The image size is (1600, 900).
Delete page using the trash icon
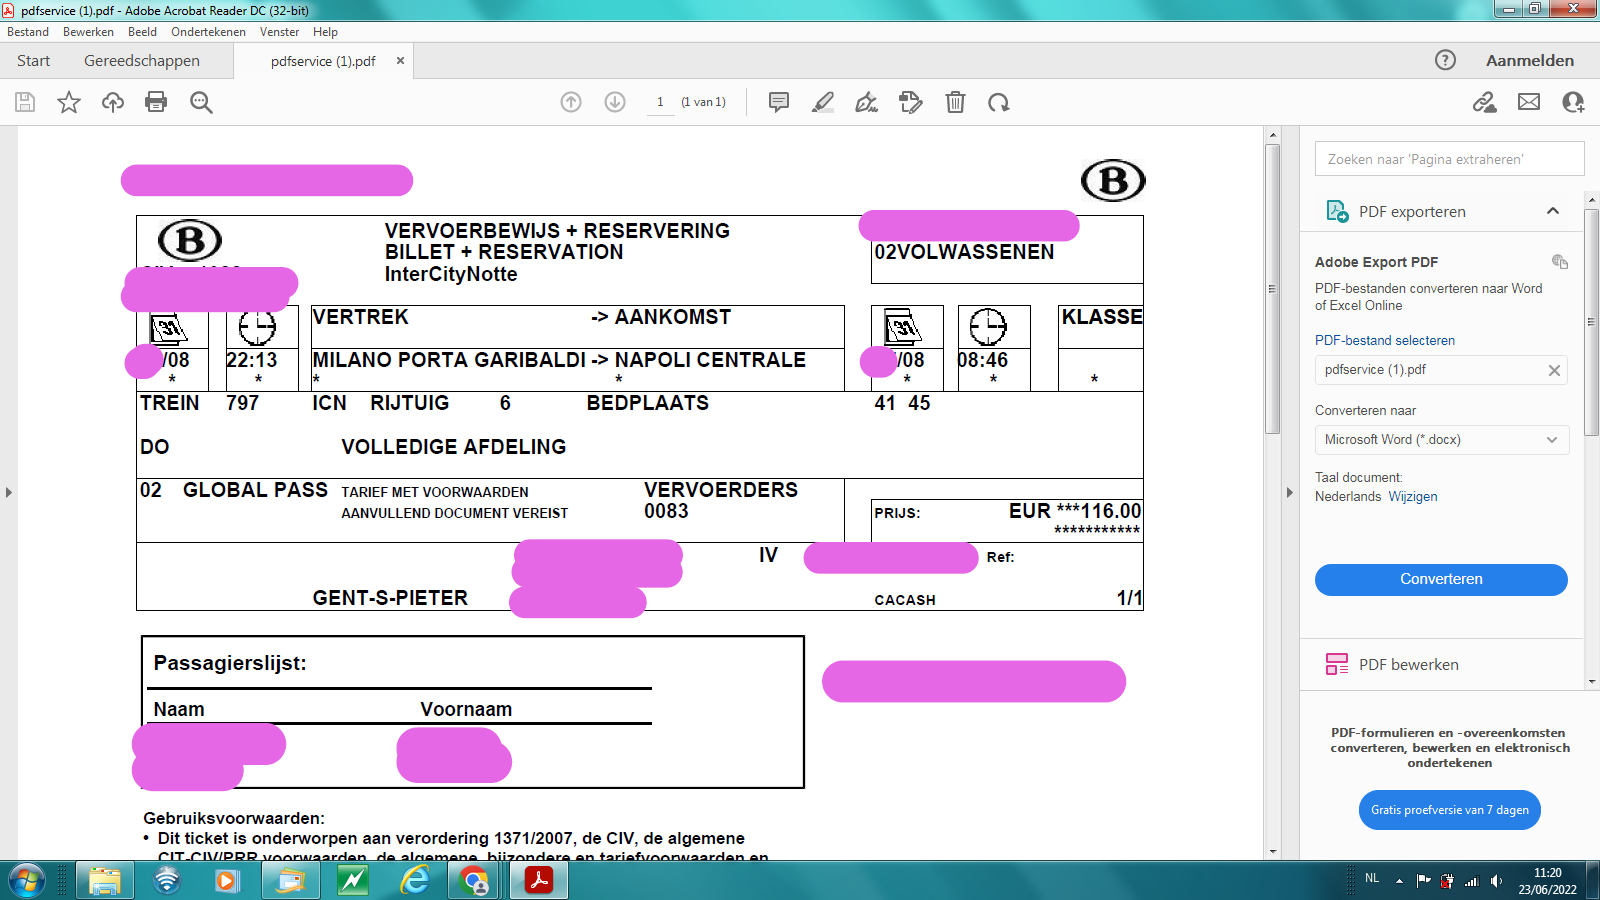955,102
